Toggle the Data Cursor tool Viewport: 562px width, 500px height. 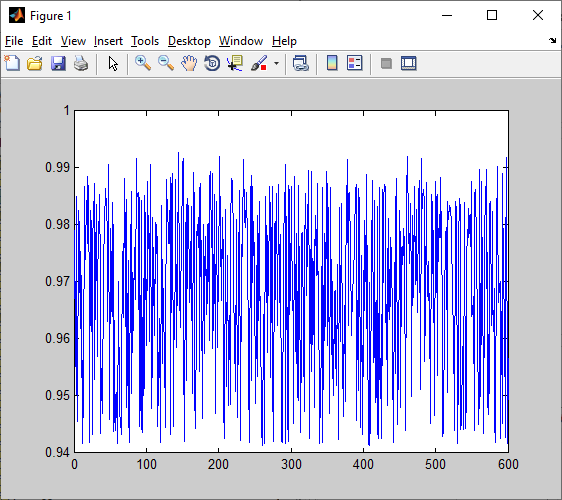[235, 63]
